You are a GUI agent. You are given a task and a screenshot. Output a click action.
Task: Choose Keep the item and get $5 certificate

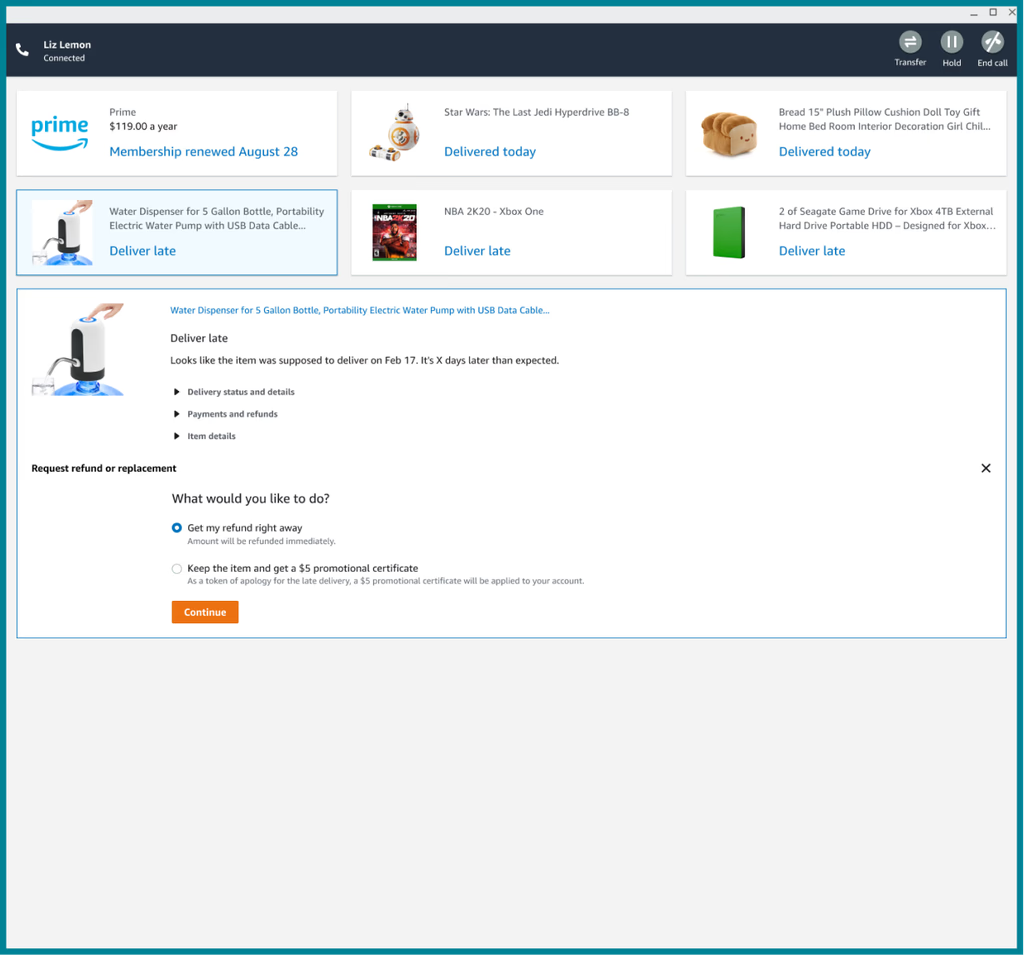pyautogui.click(x=177, y=569)
